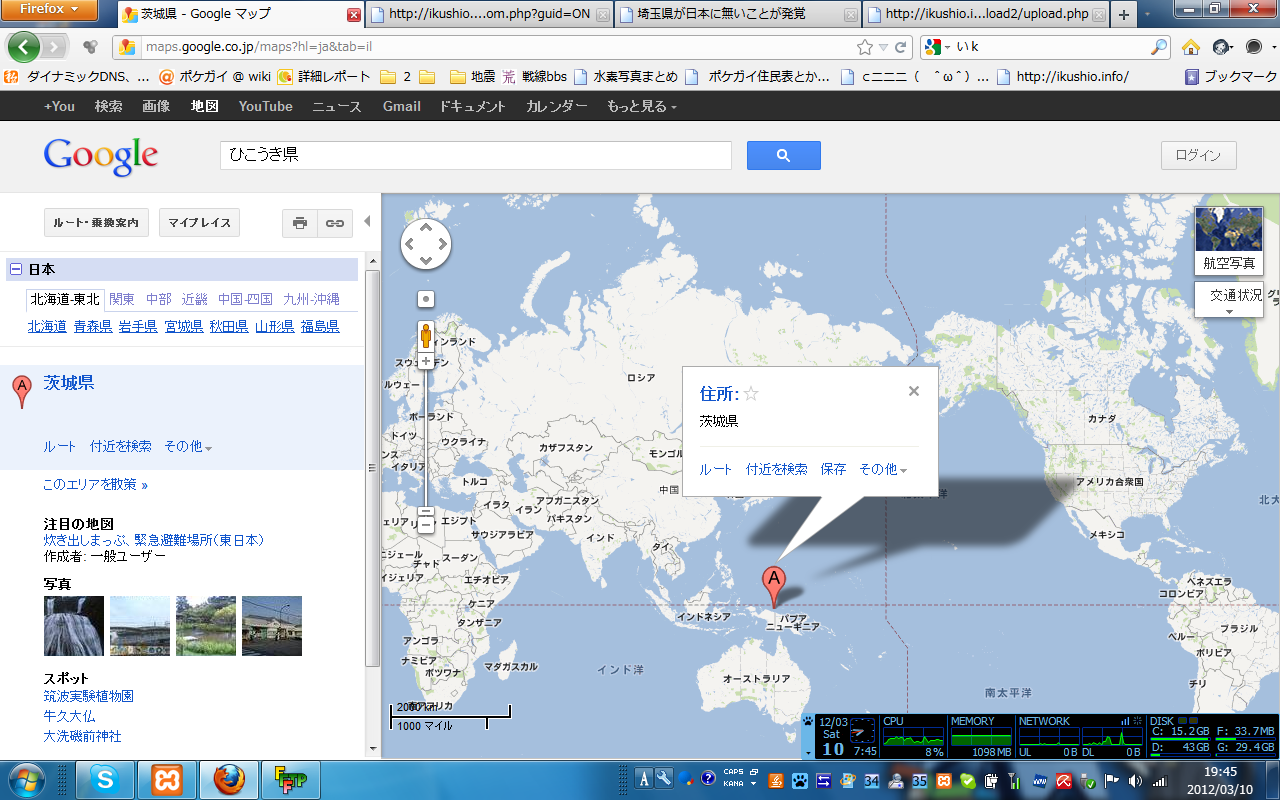Open その他 dropdown in the info window

click(882, 470)
